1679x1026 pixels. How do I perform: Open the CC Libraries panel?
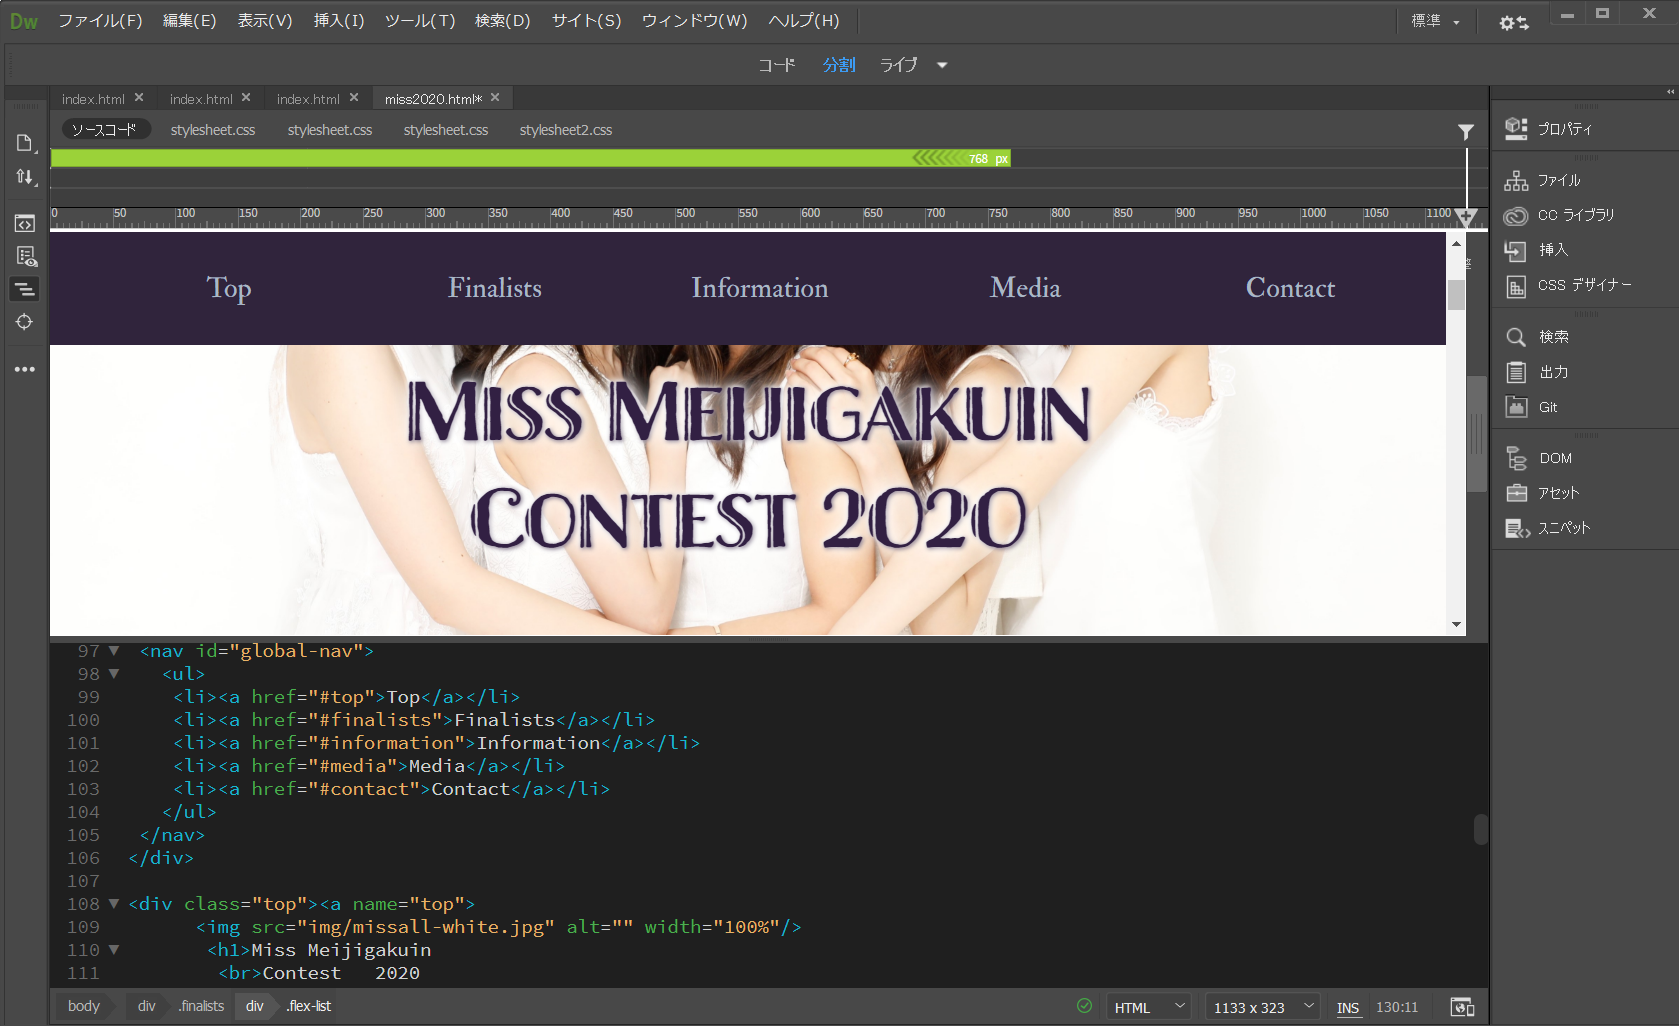tap(1574, 215)
